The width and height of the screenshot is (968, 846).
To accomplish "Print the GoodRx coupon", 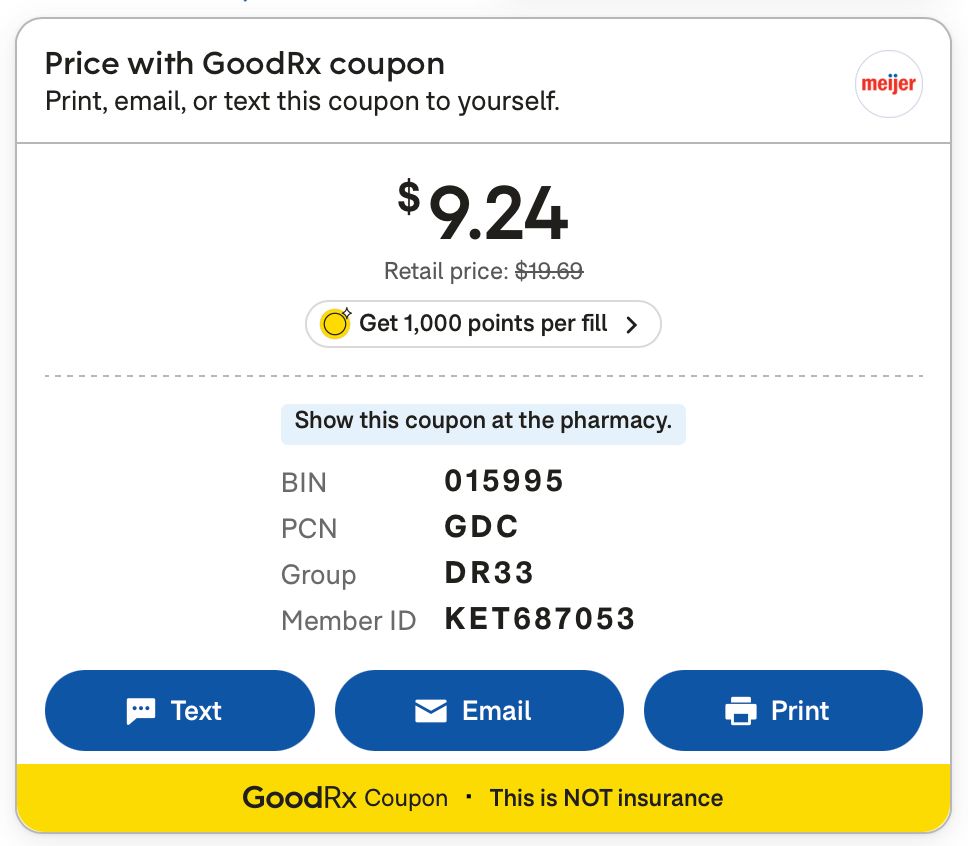I will [x=783, y=711].
